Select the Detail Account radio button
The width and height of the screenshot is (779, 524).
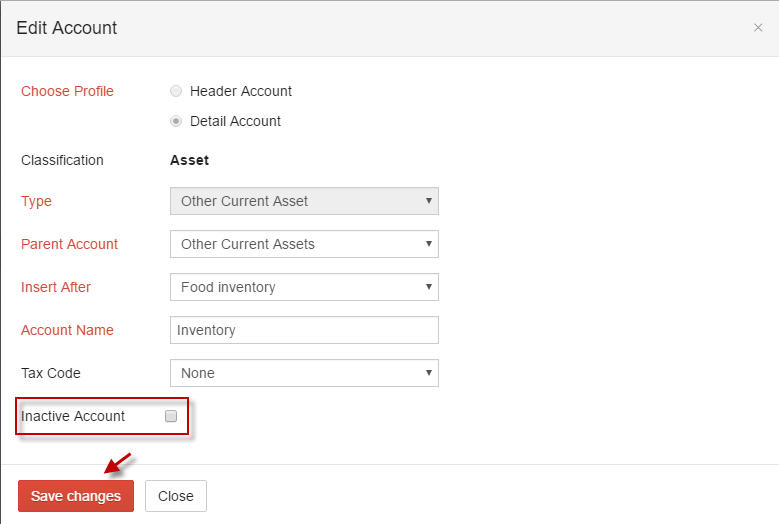coord(176,121)
